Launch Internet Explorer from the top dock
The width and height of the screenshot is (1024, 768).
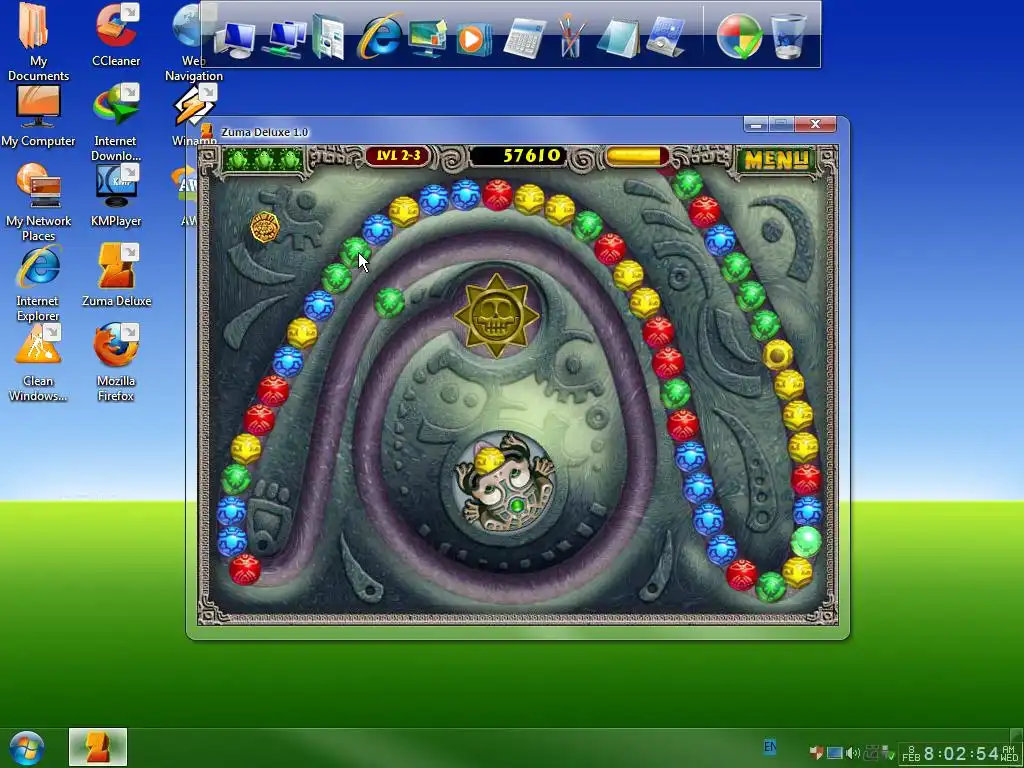coord(379,37)
